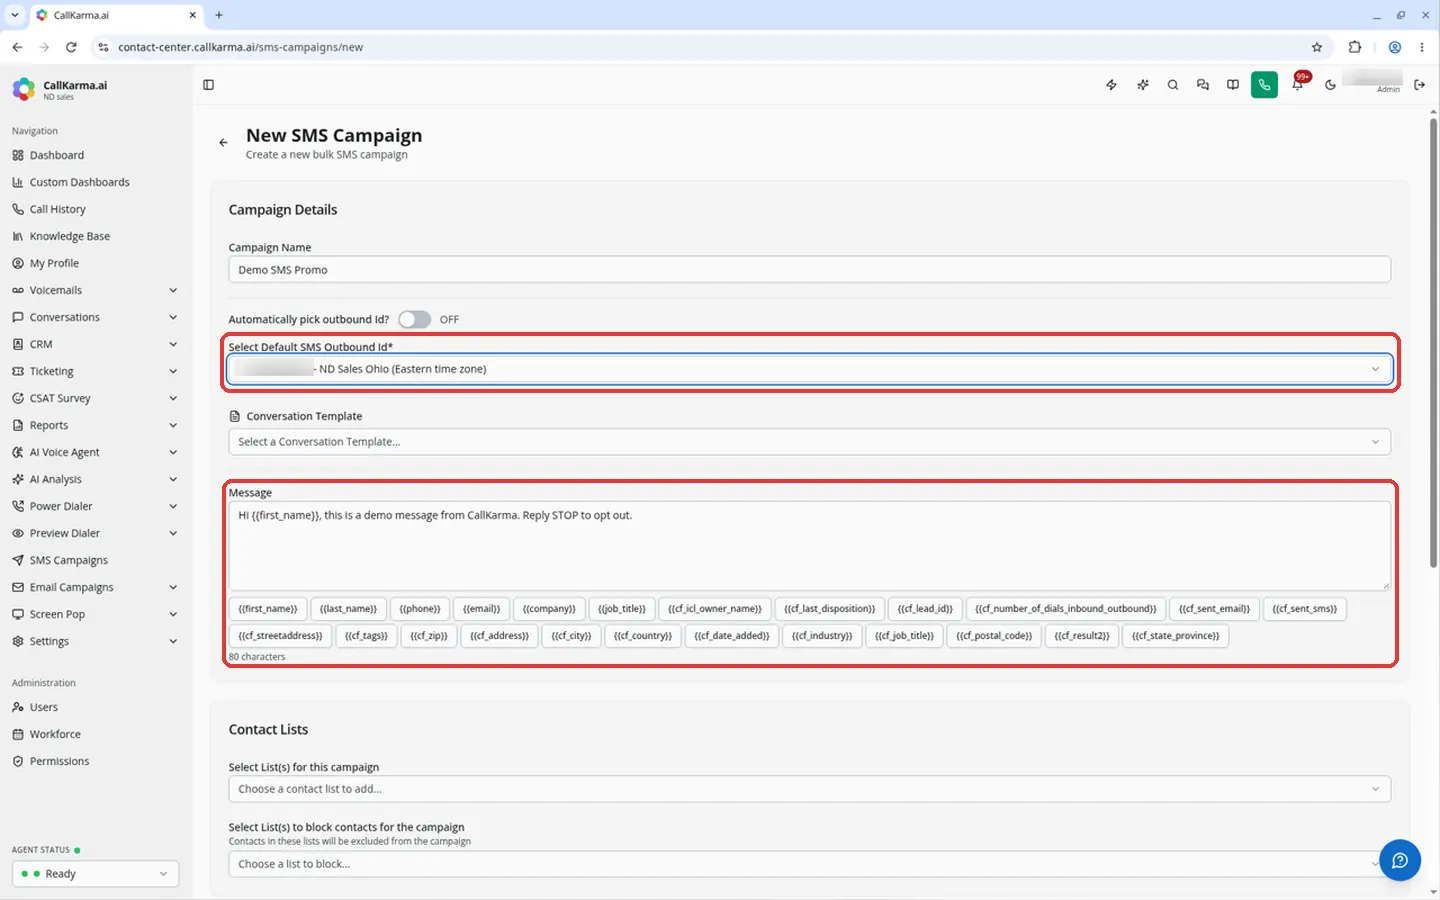Reload the page in browser
The height and width of the screenshot is (900, 1440).
pos(71,47)
